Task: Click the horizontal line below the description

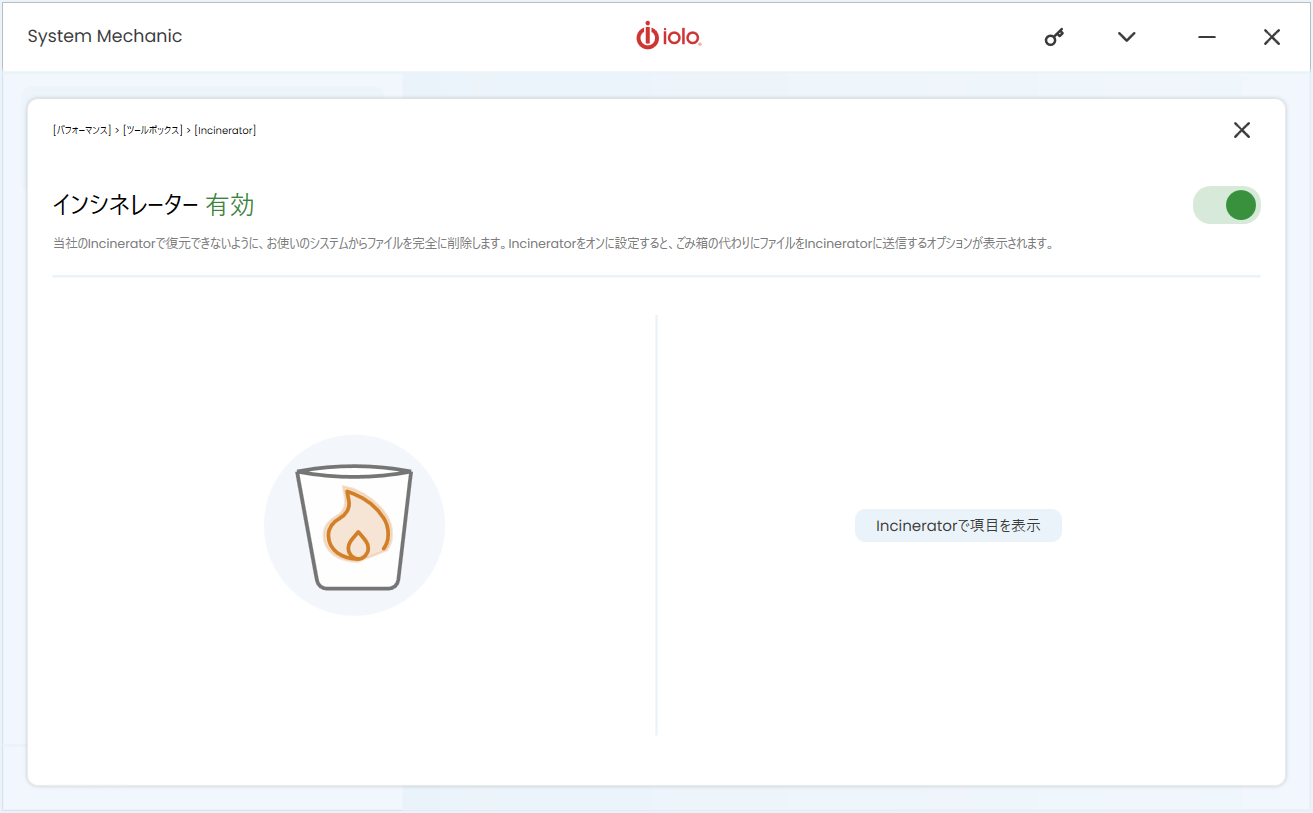Action: click(x=656, y=275)
